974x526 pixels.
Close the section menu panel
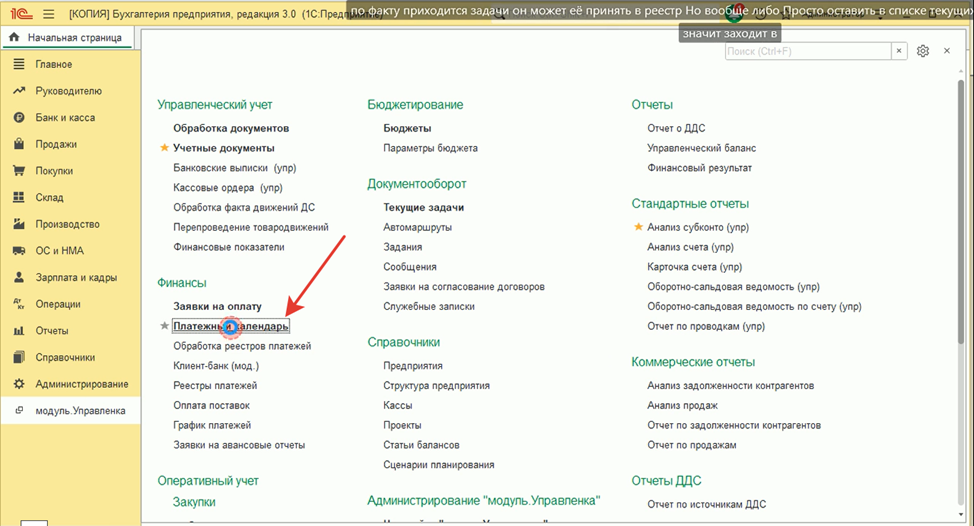947,51
